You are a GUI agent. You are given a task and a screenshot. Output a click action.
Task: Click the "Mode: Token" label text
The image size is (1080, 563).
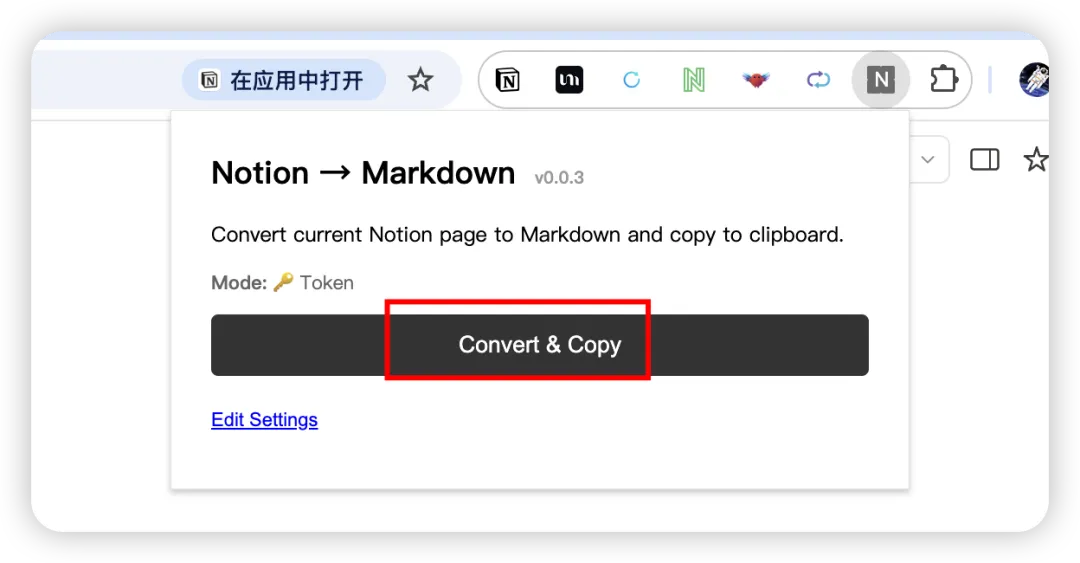[x=282, y=283]
